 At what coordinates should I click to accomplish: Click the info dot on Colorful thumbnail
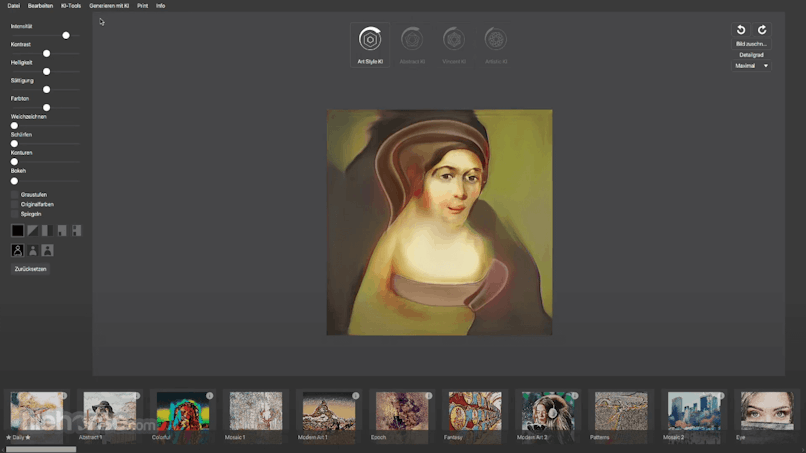pos(210,395)
